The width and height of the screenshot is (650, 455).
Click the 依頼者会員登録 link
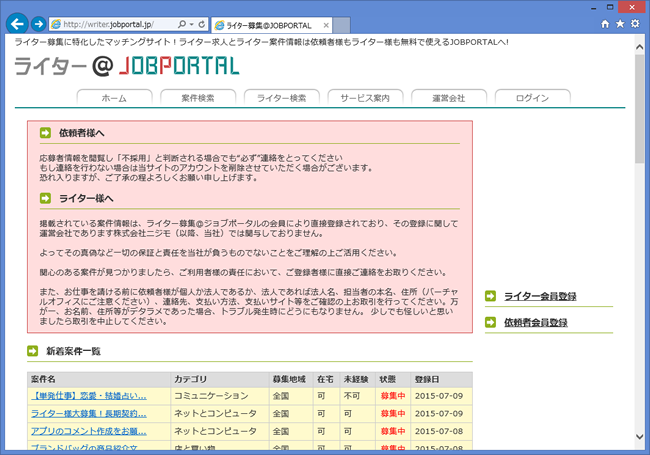535,323
